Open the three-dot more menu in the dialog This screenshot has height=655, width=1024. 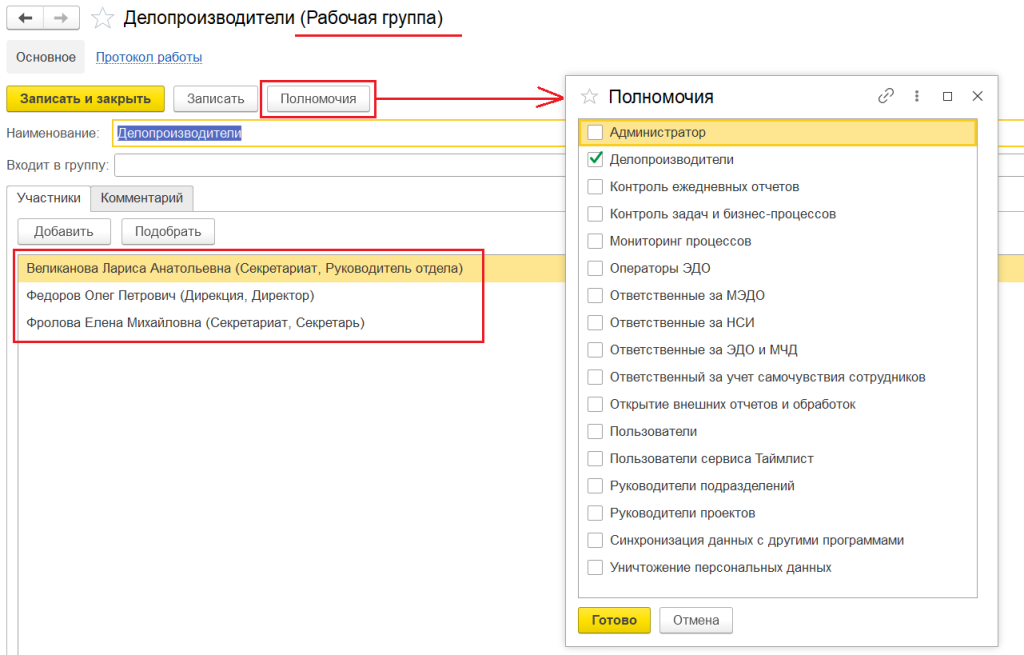coord(916,96)
